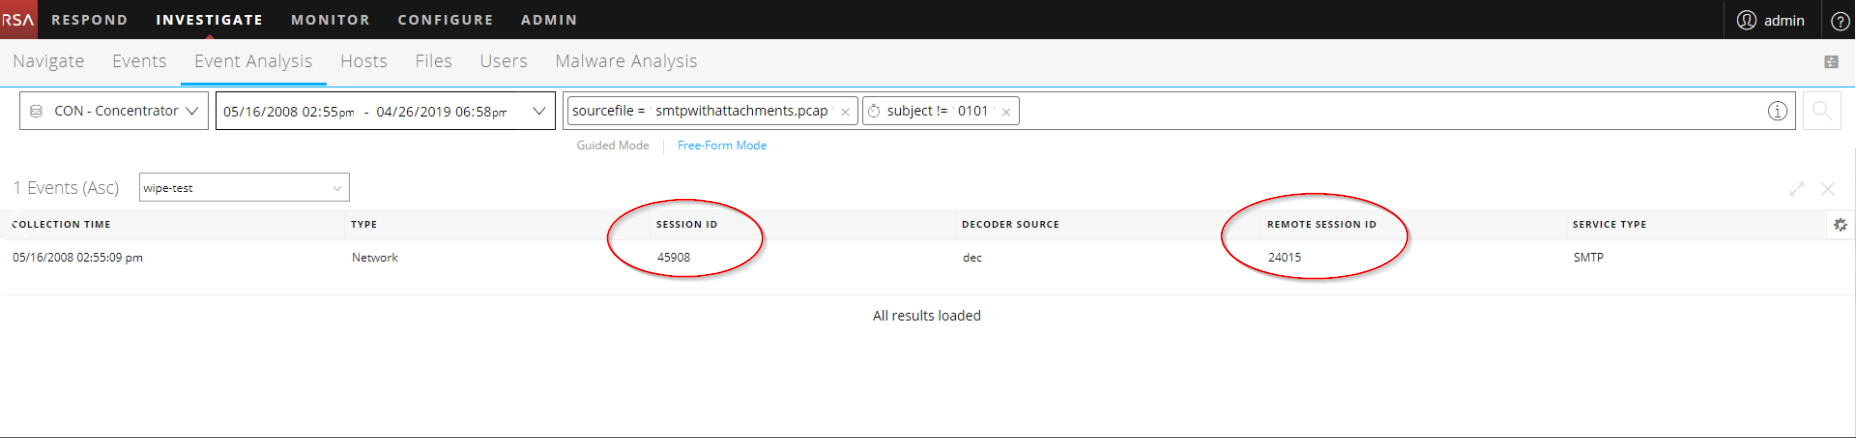Click empty query bar input area
This screenshot has width=1856, height=438.
click(x=1390, y=111)
